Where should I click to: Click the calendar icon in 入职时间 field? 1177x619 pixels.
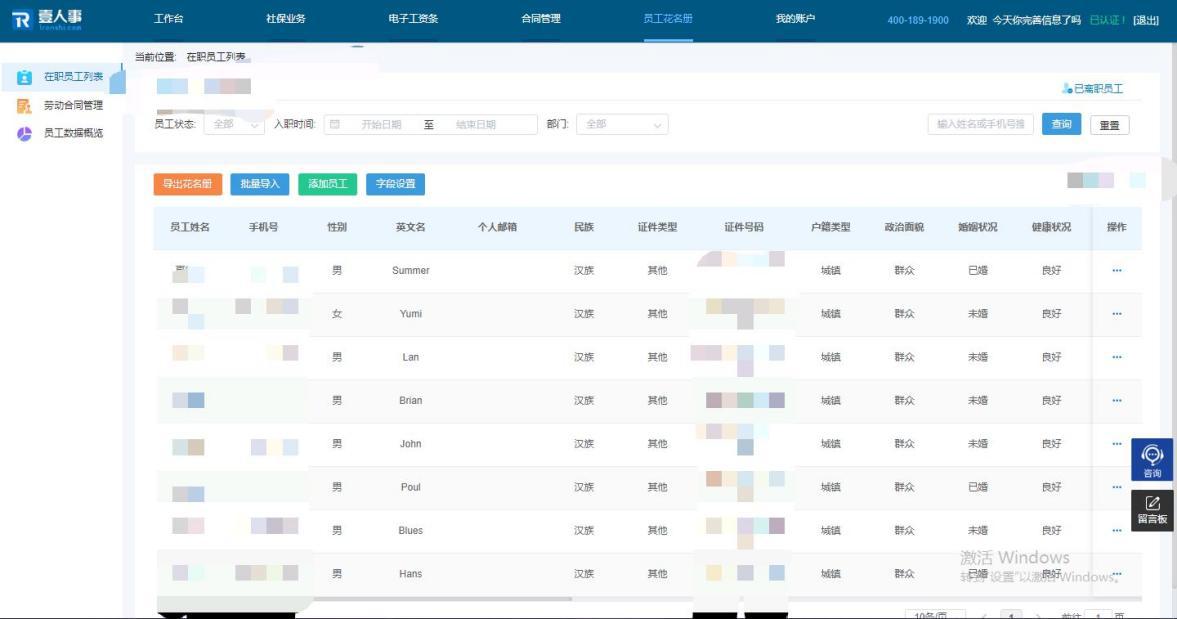pyautogui.click(x=335, y=125)
